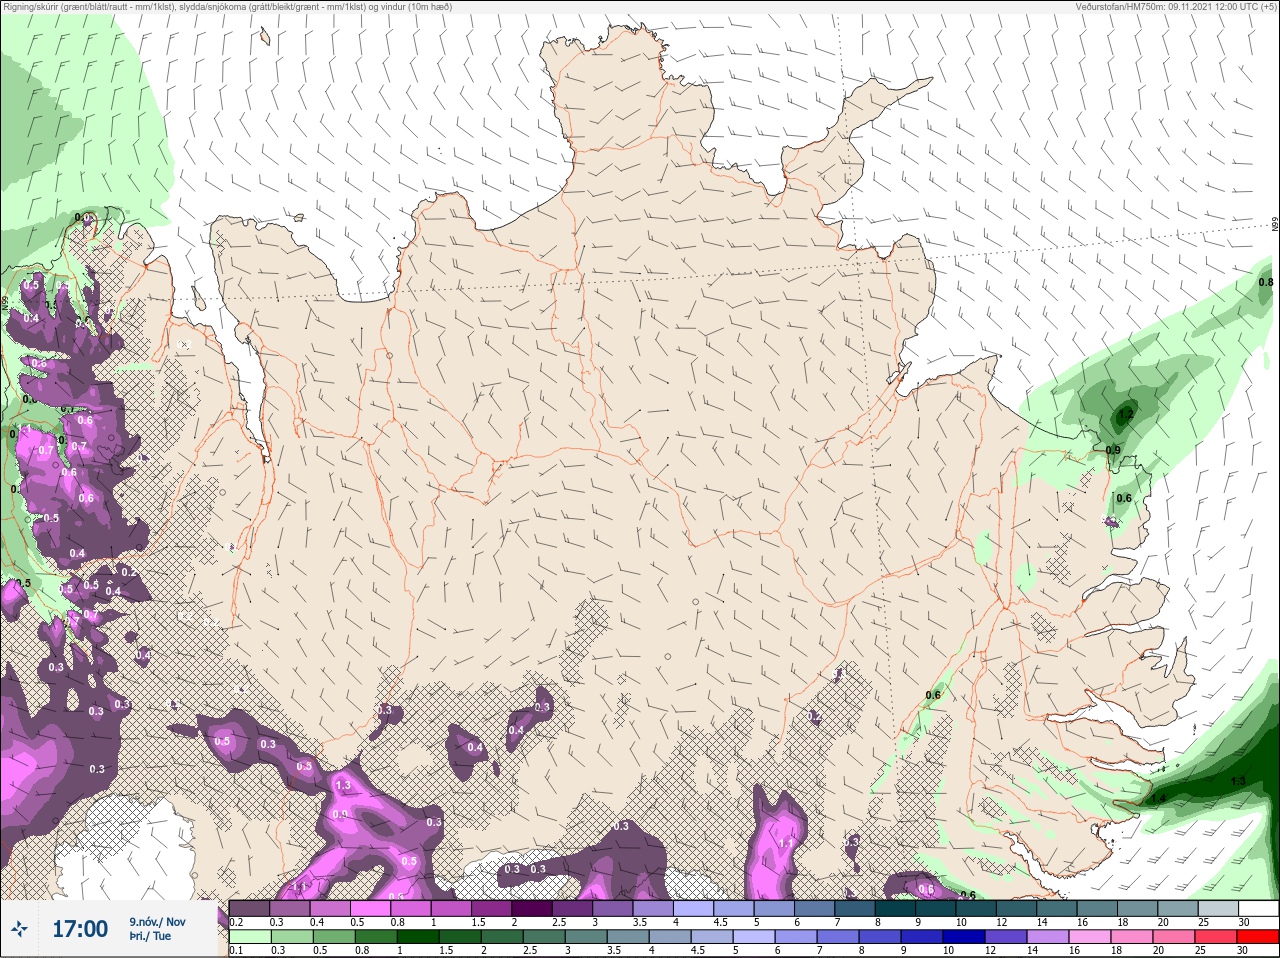Click the '0.2' legend value label
The width and height of the screenshot is (1280, 958).
coord(236,922)
